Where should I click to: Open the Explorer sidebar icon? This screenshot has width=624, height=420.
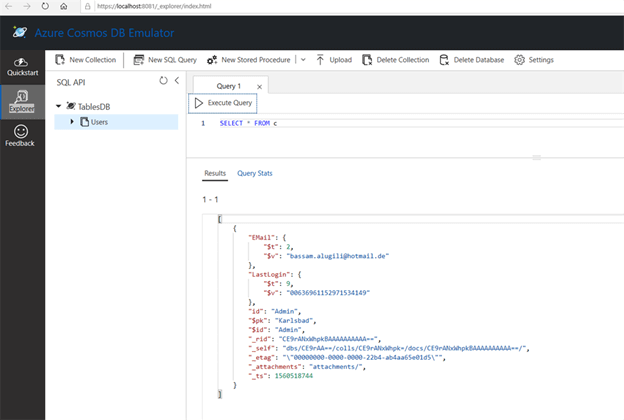(x=22, y=102)
